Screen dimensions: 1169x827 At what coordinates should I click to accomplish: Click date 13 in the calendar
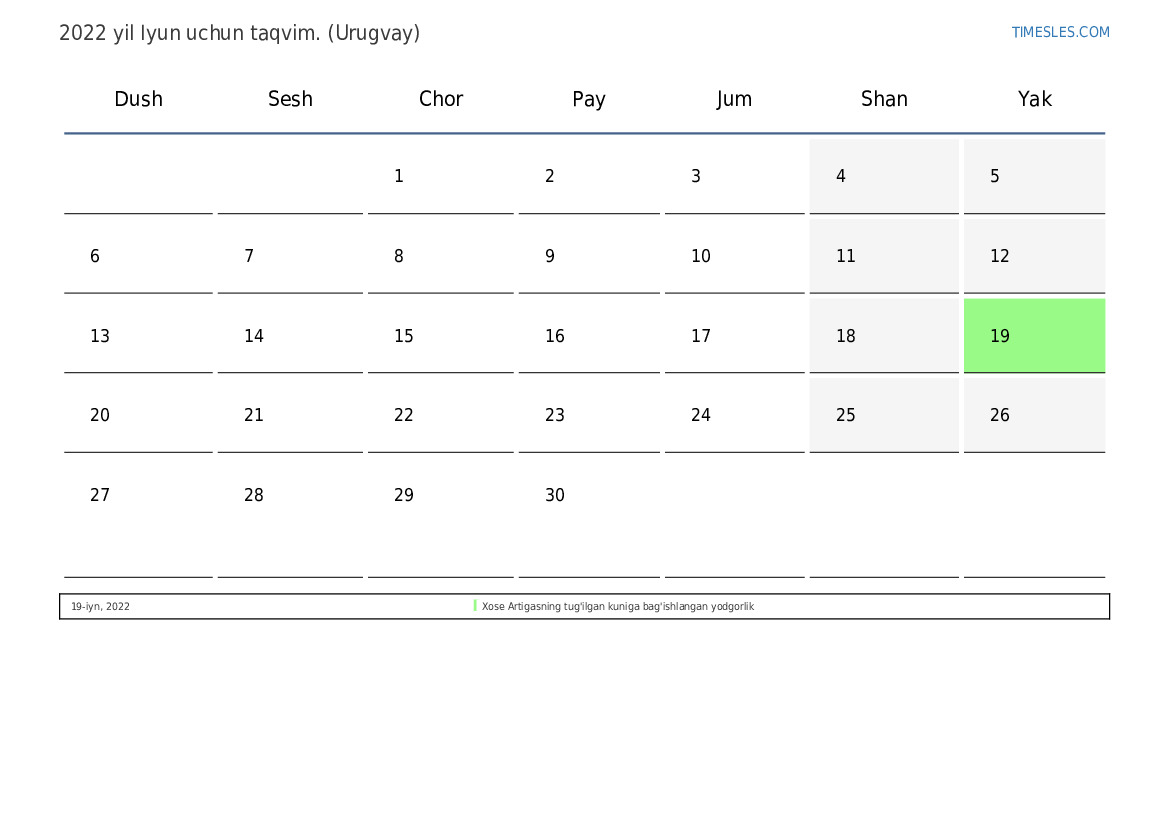tap(100, 336)
